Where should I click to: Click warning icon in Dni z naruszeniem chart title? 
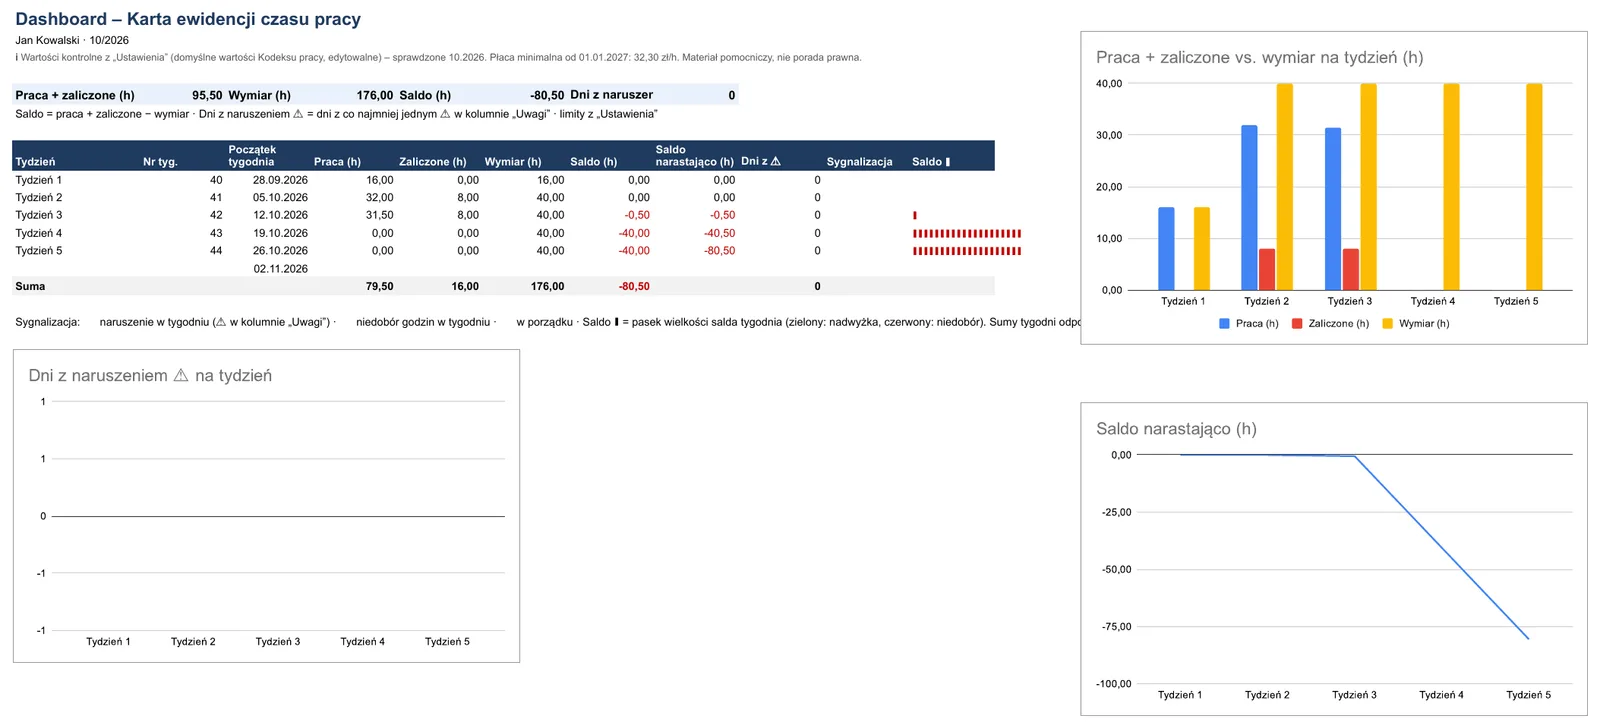(x=181, y=376)
